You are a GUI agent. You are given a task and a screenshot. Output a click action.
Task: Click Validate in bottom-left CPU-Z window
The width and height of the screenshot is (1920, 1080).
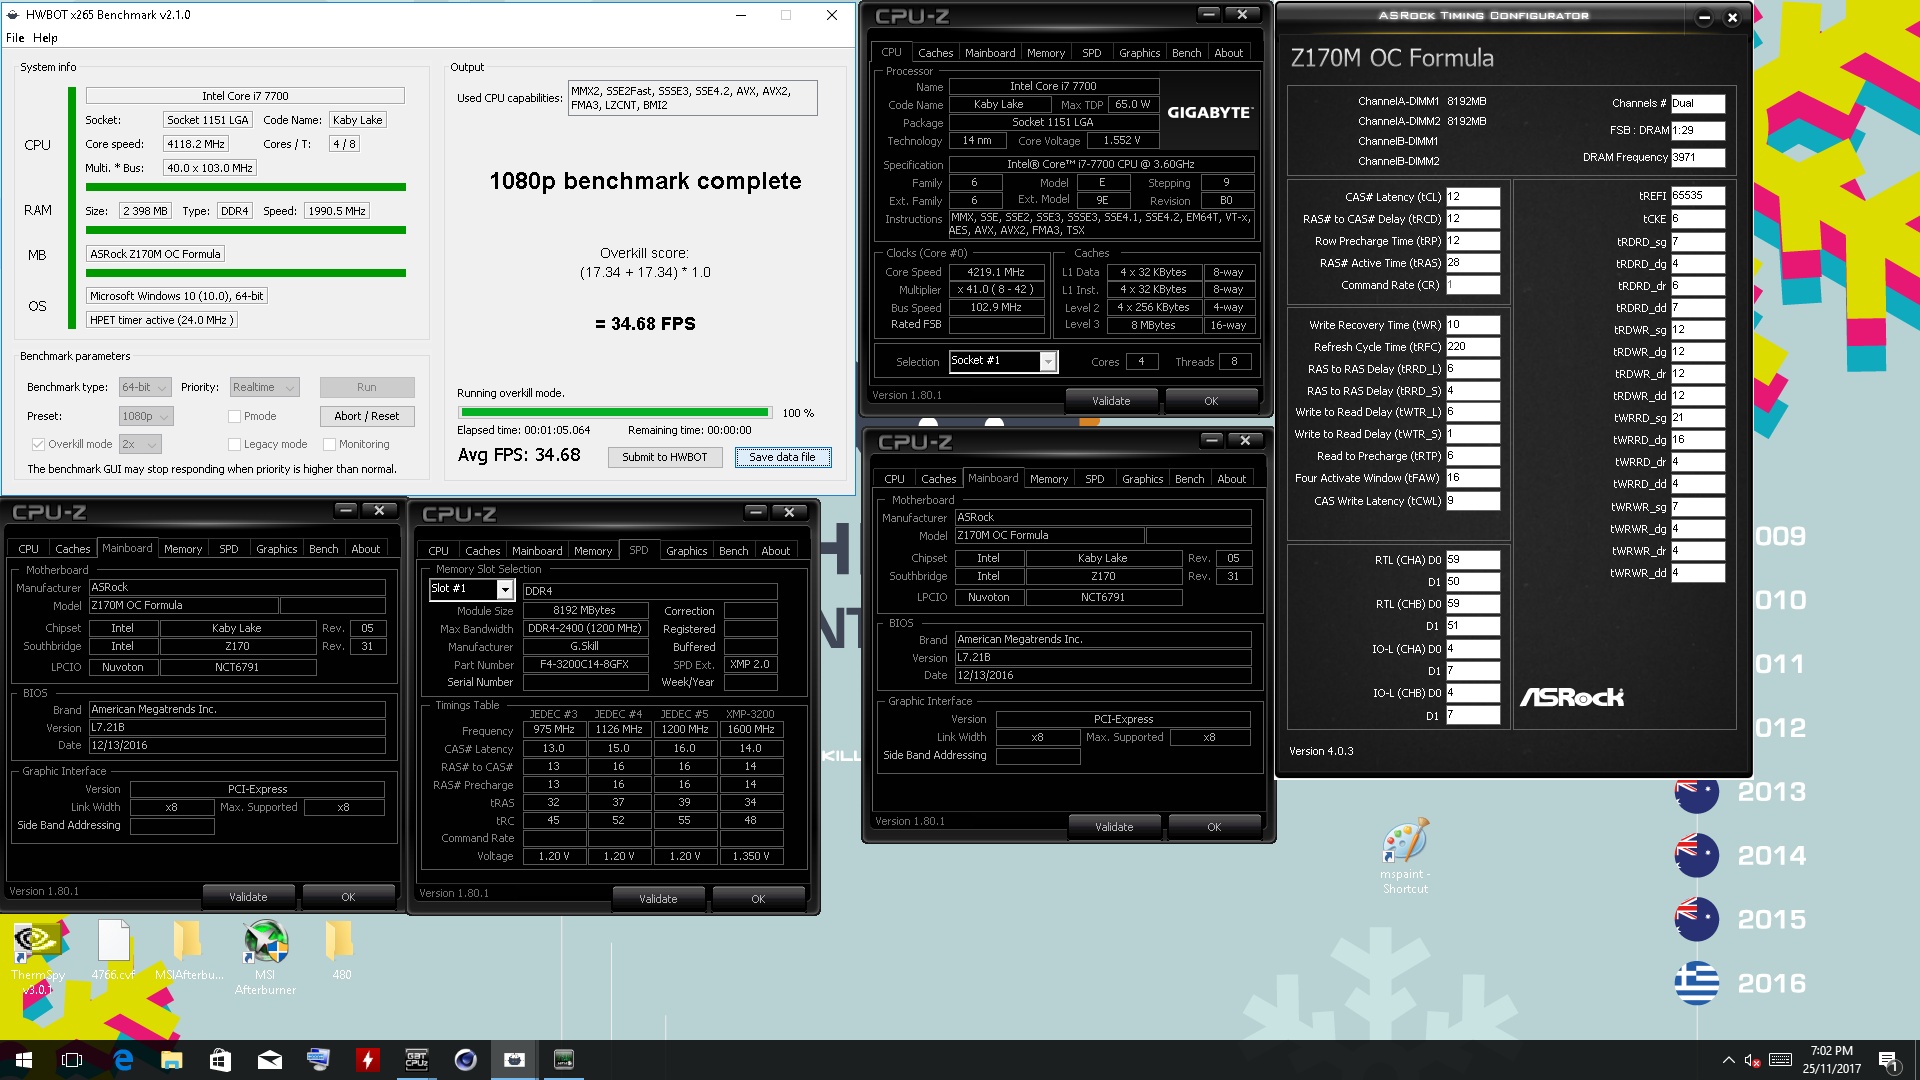point(248,897)
